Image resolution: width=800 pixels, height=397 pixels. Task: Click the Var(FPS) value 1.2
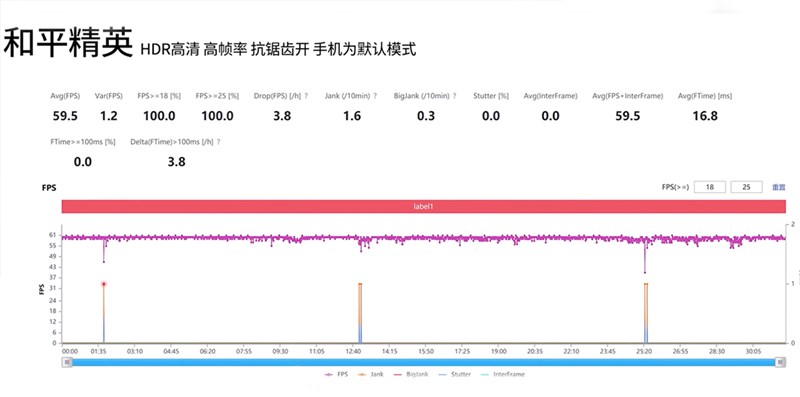coord(109,116)
